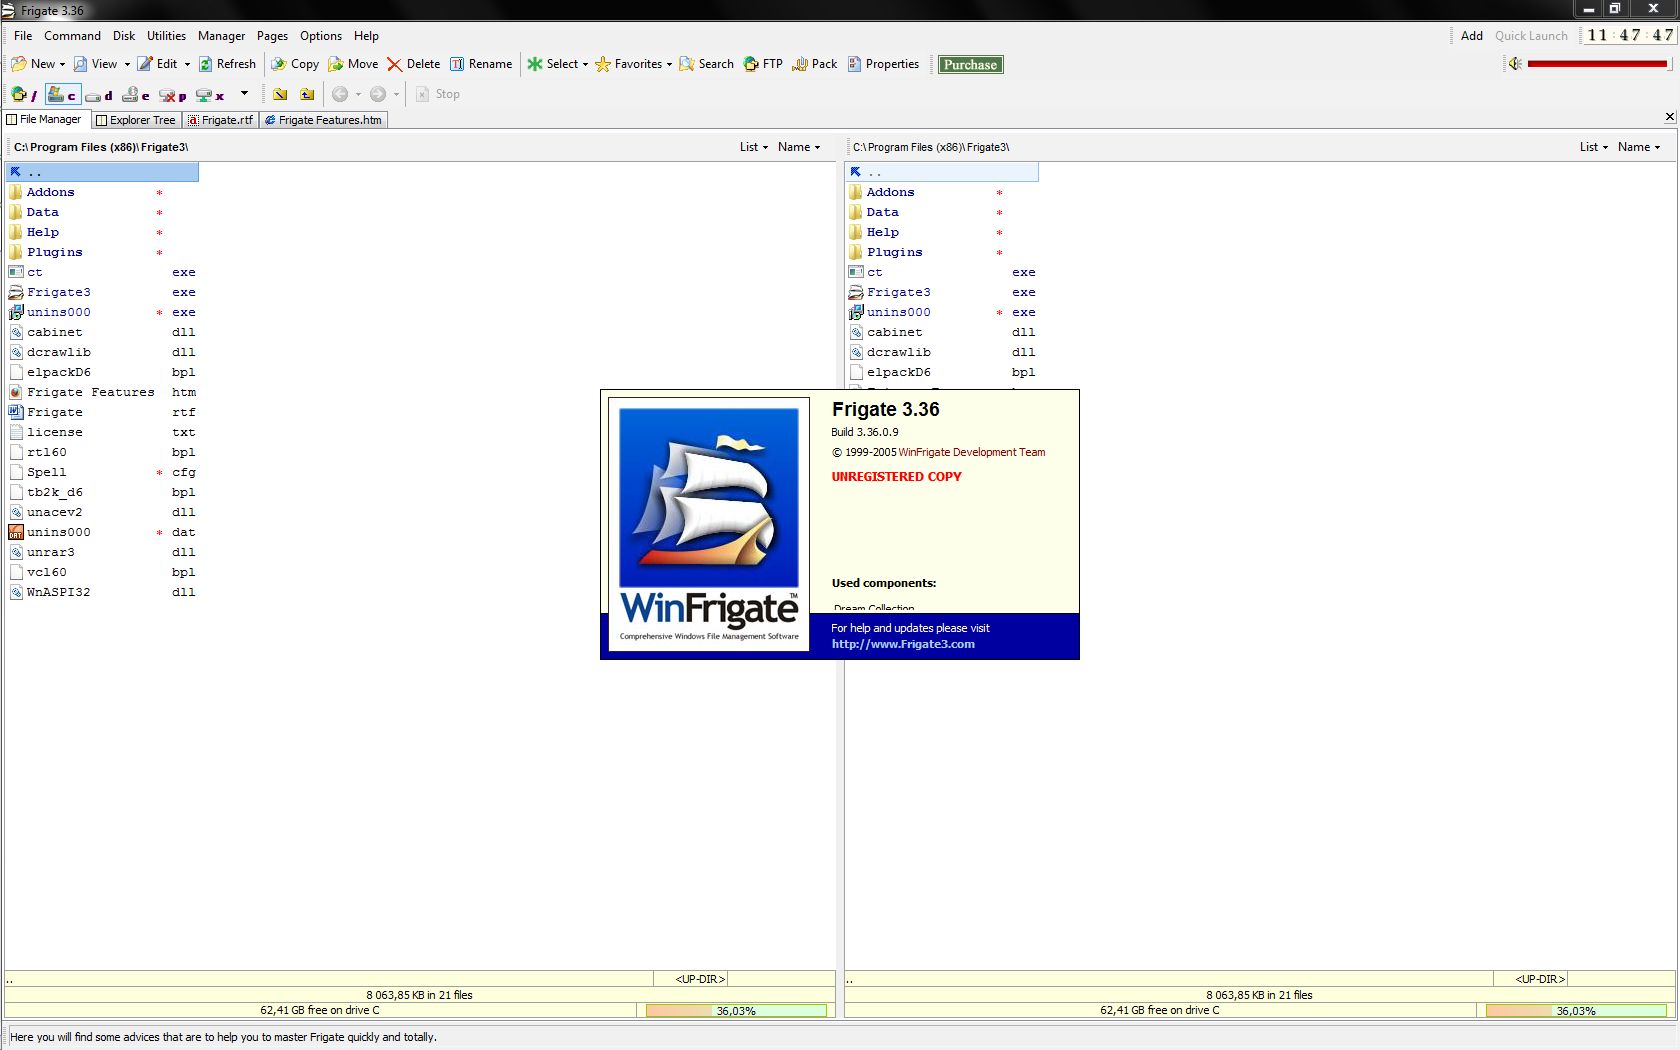Click the go to root folder icon
This screenshot has height=1050, width=1680.
click(x=280, y=94)
